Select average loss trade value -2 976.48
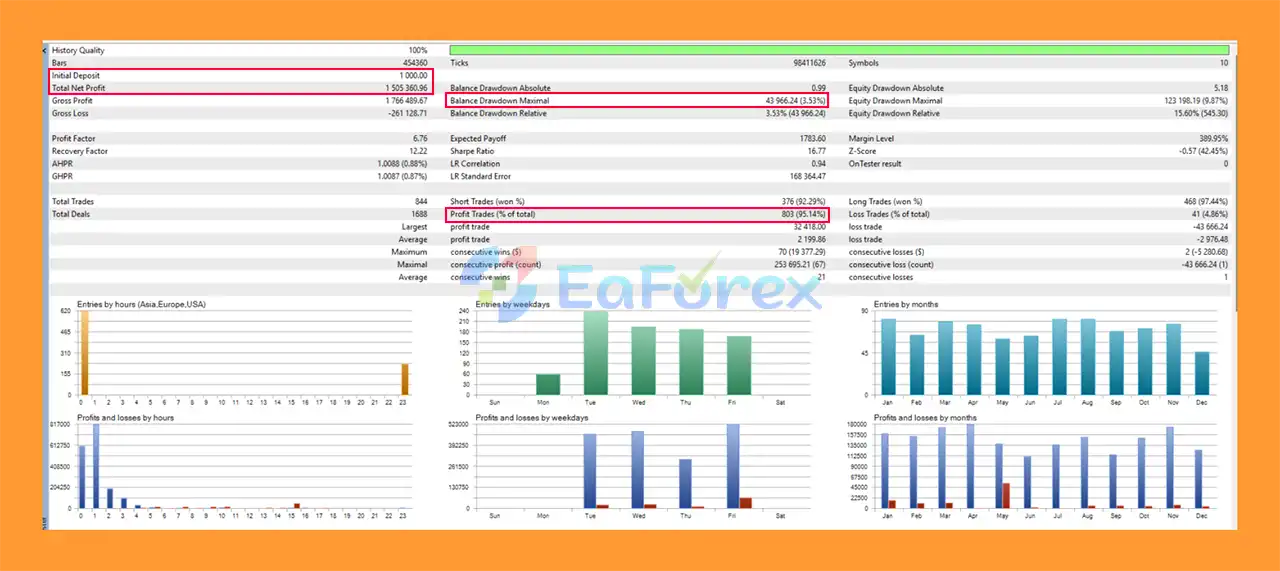This screenshot has width=1280, height=571. click(1212, 239)
